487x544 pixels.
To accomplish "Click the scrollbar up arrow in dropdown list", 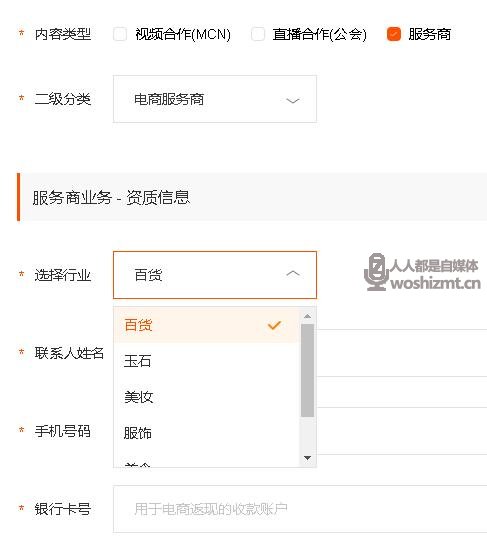I will (x=307, y=316).
